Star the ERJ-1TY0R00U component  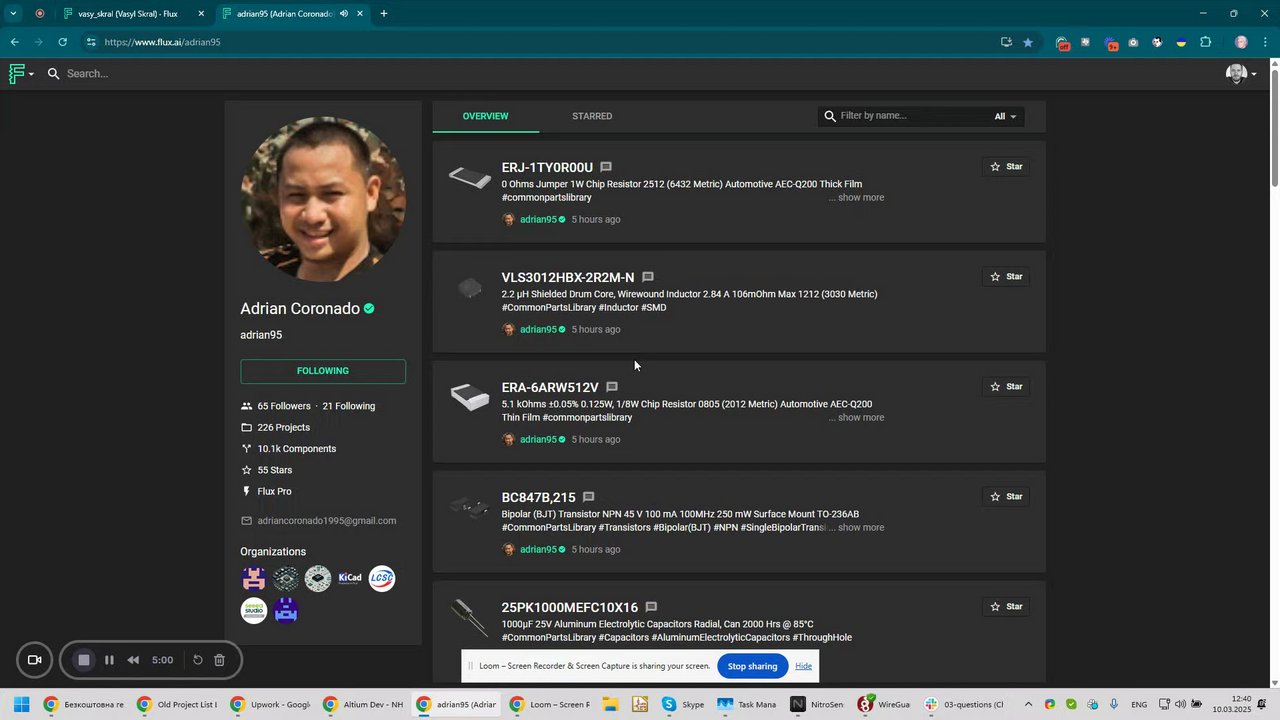(1006, 167)
